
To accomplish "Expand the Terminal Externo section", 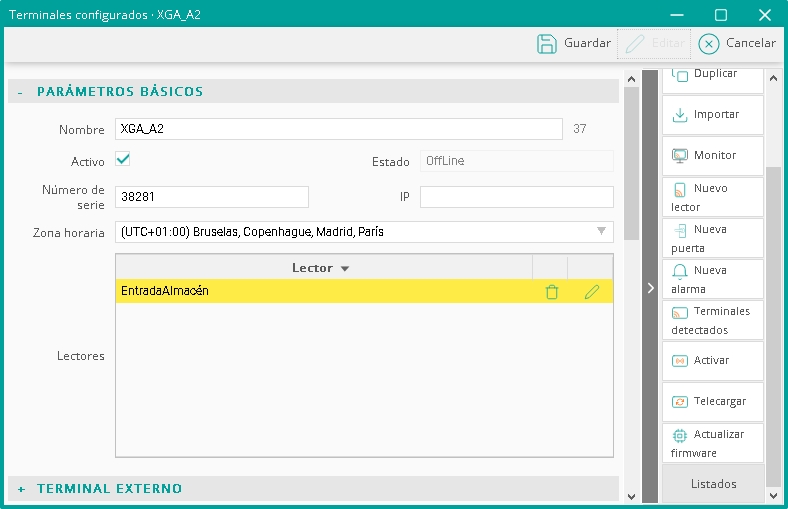I will click(x=20, y=489).
